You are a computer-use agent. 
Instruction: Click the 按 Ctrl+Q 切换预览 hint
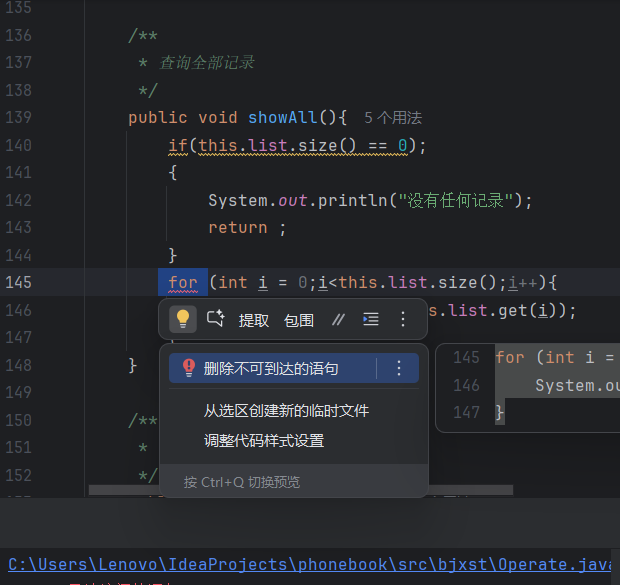[242, 482]
